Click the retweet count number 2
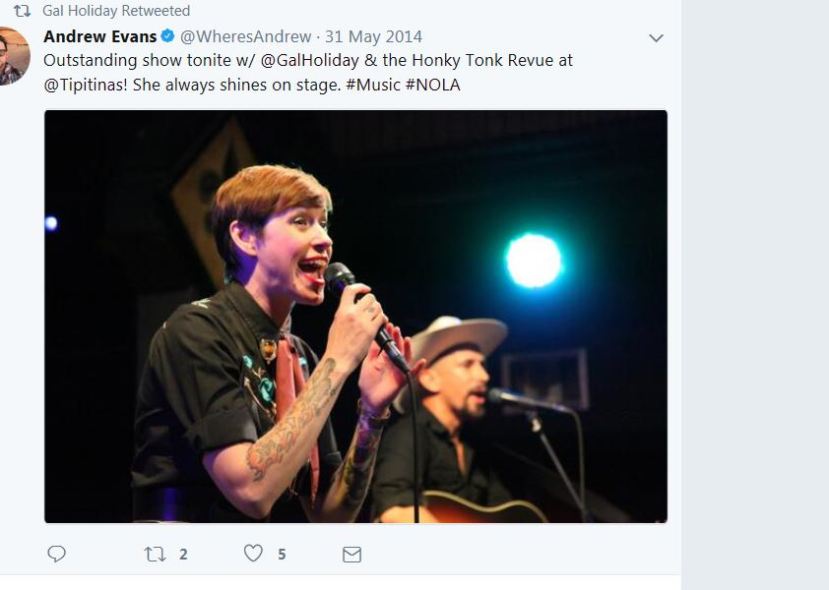The width and height of the screenshot is (829, 590). click(183, 554)
